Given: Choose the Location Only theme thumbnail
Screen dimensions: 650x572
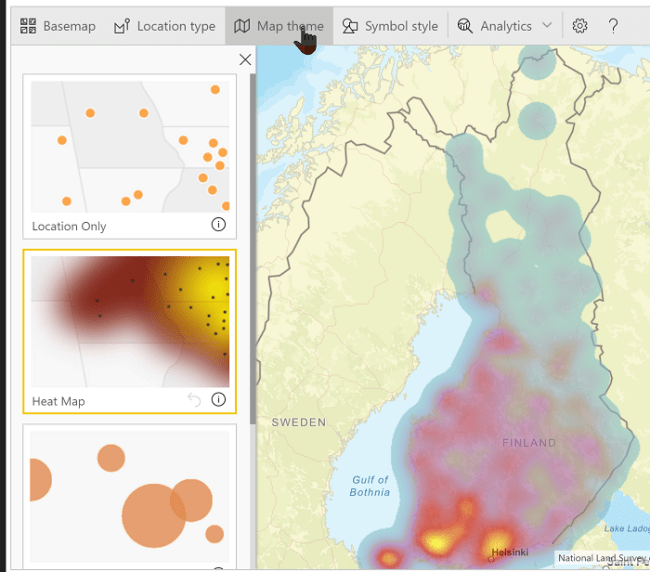Looking at the screenshot, I should point(130,146).
